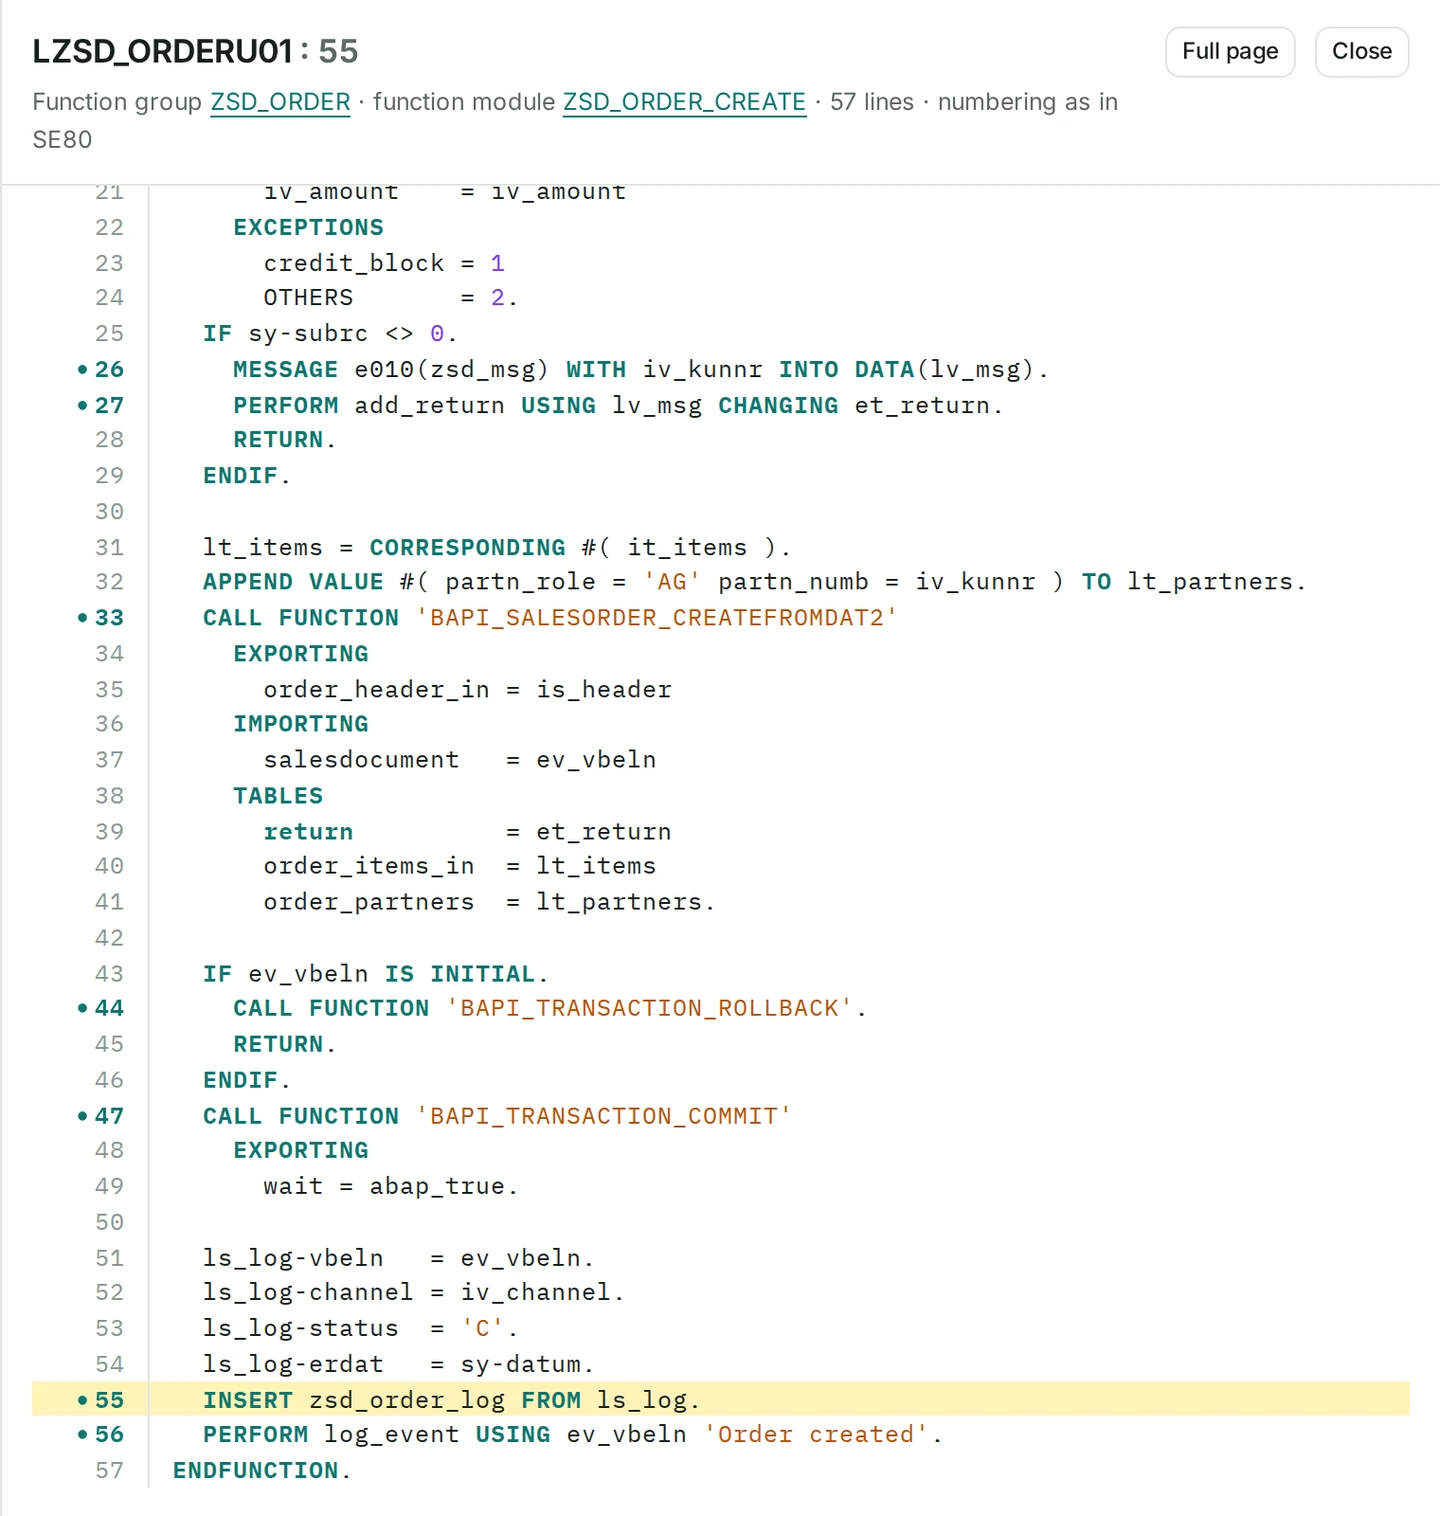Click the 'BAPI_TRANSACTION_ROLLBACK' string literal
This screenshot has width=1440, height=1516.
click(x=650, y=1008)
